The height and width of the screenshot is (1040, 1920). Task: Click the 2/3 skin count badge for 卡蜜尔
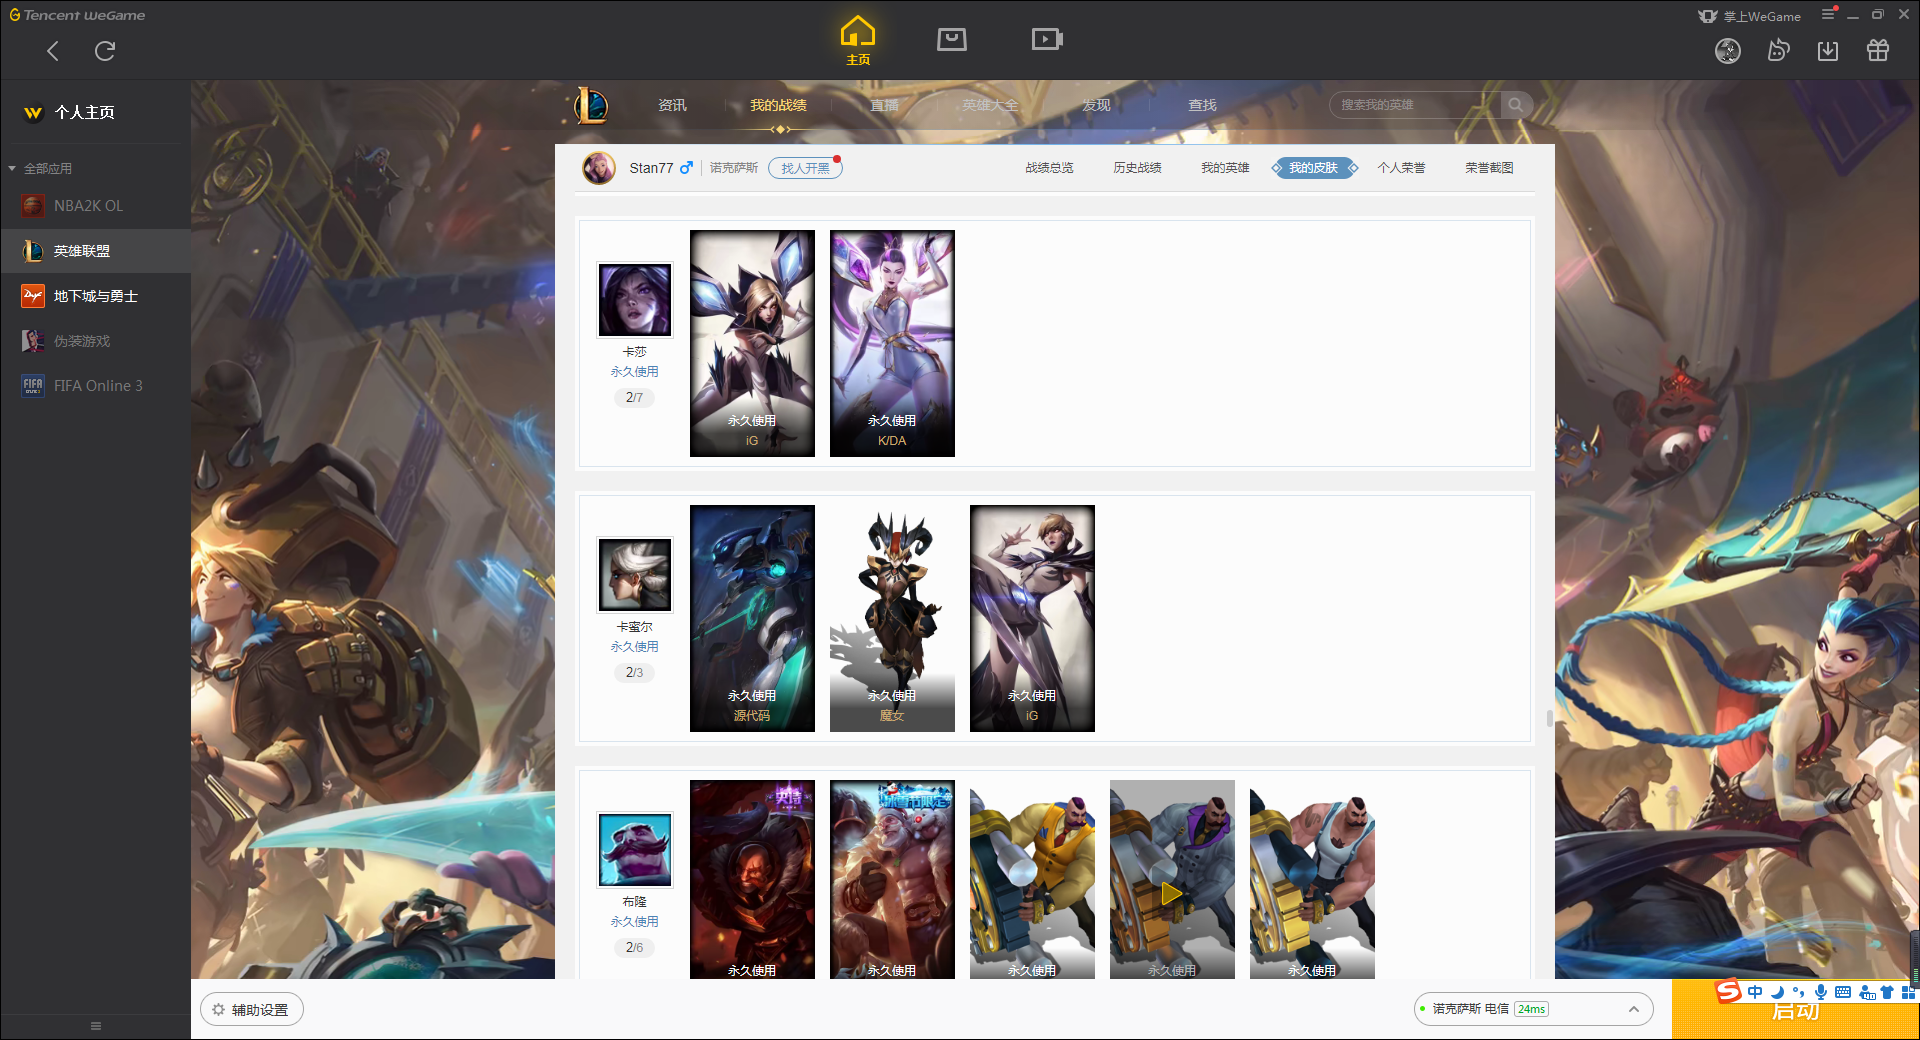tap(634, 672)
